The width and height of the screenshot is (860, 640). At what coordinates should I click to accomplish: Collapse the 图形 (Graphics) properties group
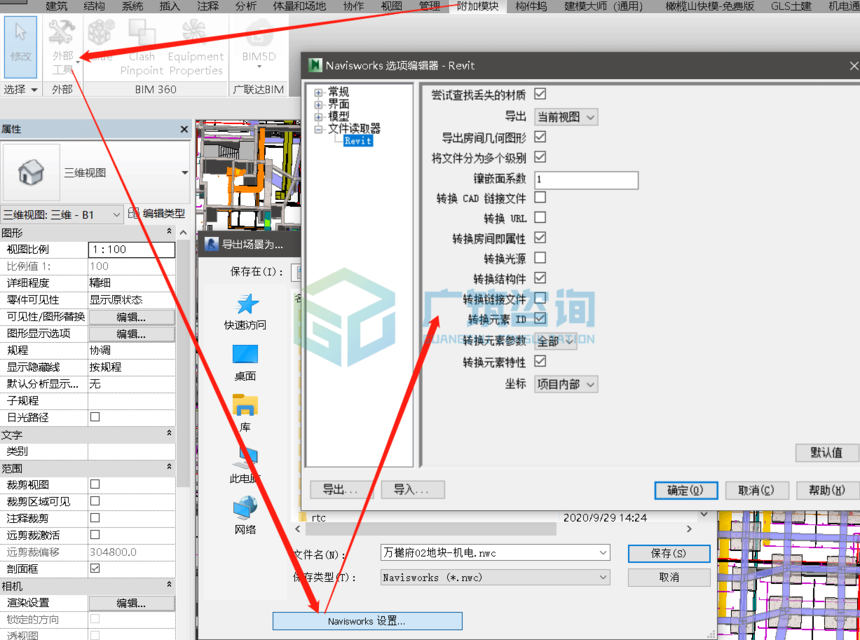pyautogui.click(x=169, y=232)
